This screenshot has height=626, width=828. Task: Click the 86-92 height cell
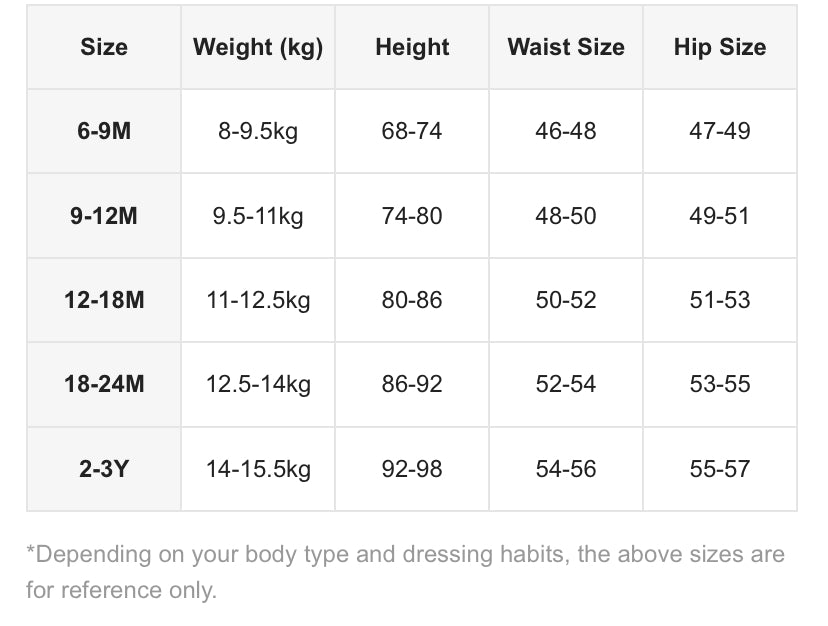pos(412,384)
